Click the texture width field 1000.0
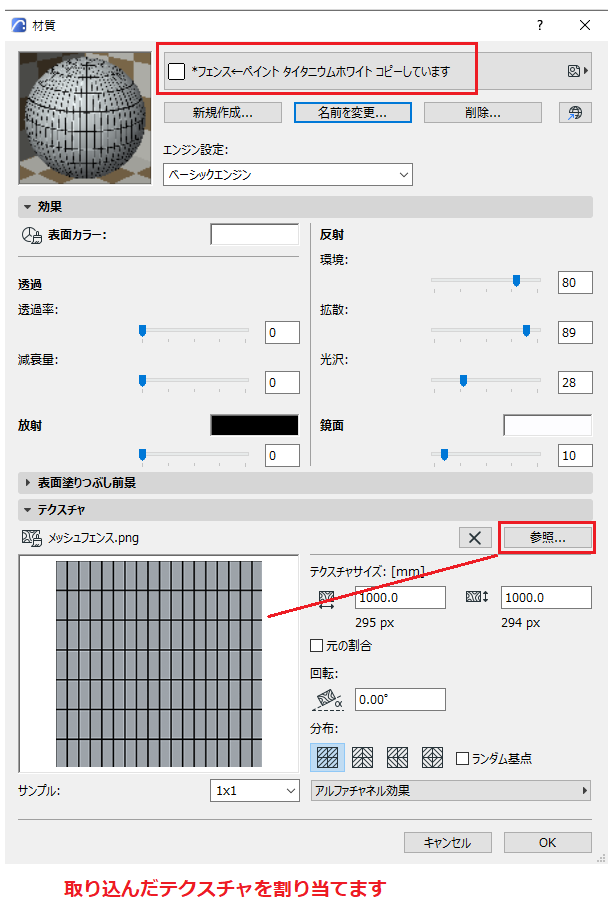This screenshot has width=613, height=910. (x=401, y=597)
